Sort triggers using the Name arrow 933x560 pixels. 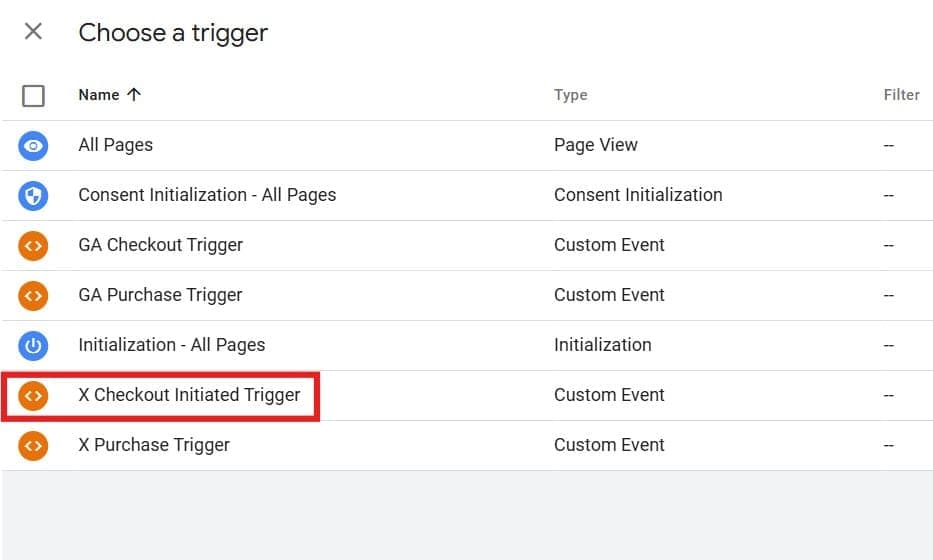(134, 95)
